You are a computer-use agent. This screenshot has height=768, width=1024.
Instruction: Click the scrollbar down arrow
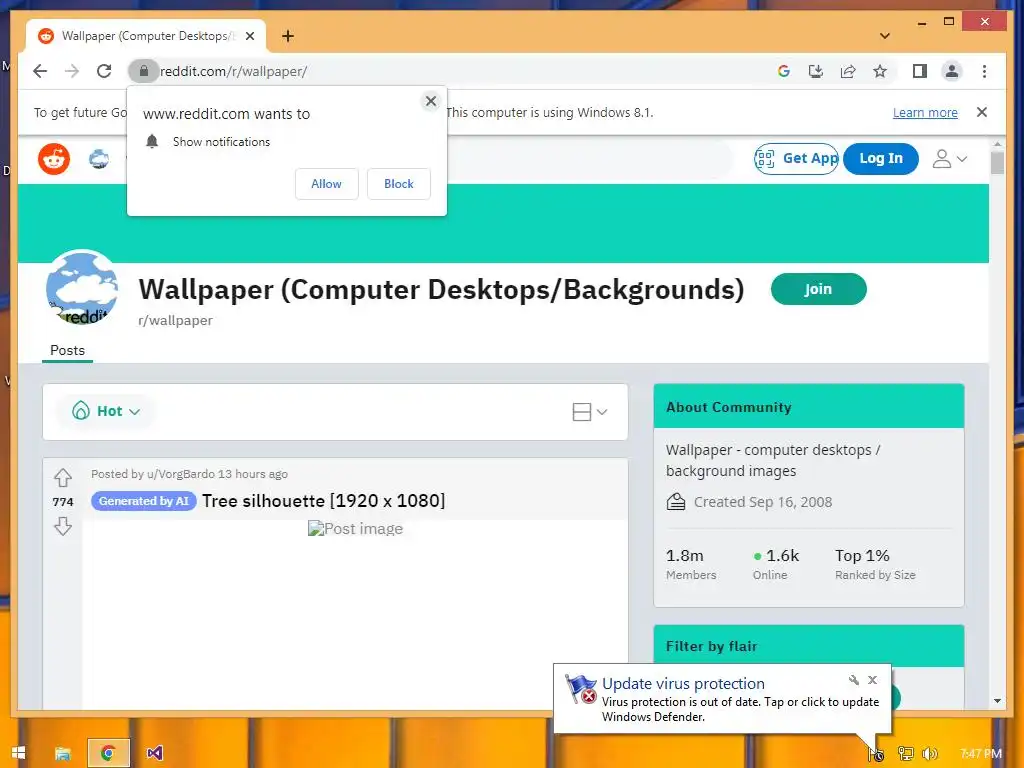(x=997, y=701)
